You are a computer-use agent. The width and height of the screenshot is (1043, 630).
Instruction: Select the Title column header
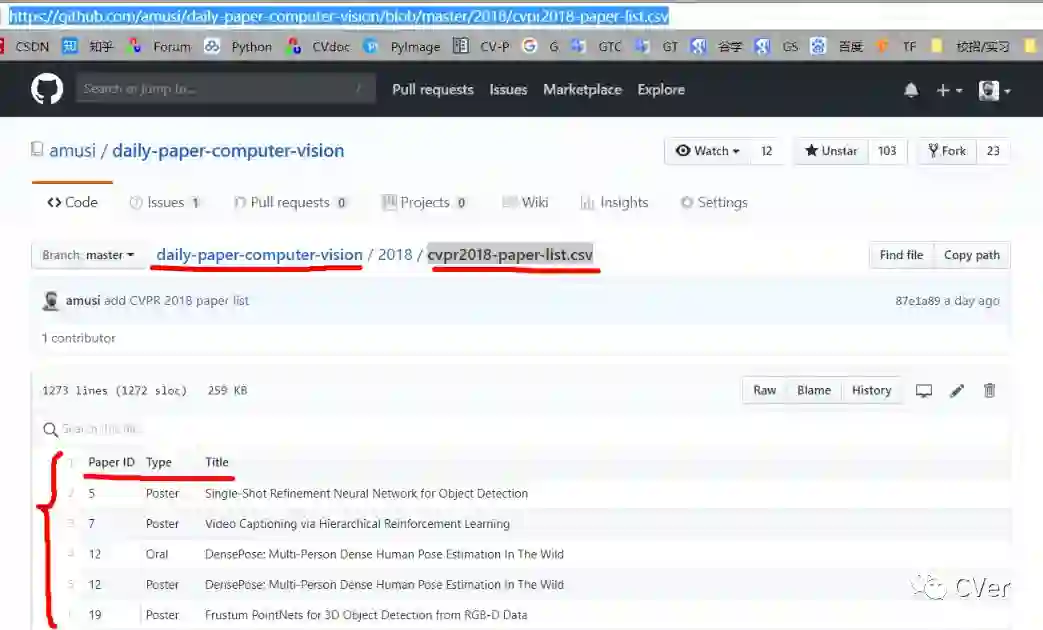click(x=217, y=462)
